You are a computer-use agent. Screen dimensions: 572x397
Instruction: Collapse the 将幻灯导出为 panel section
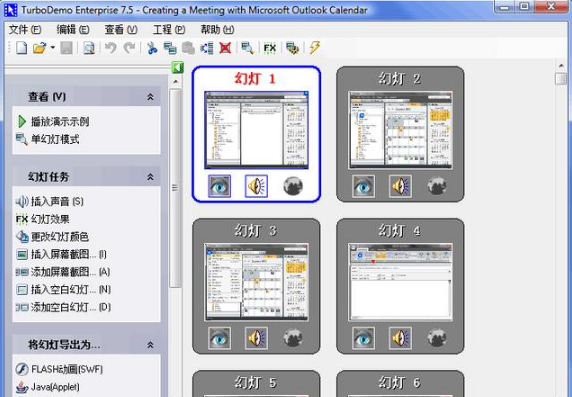point(150,345)
